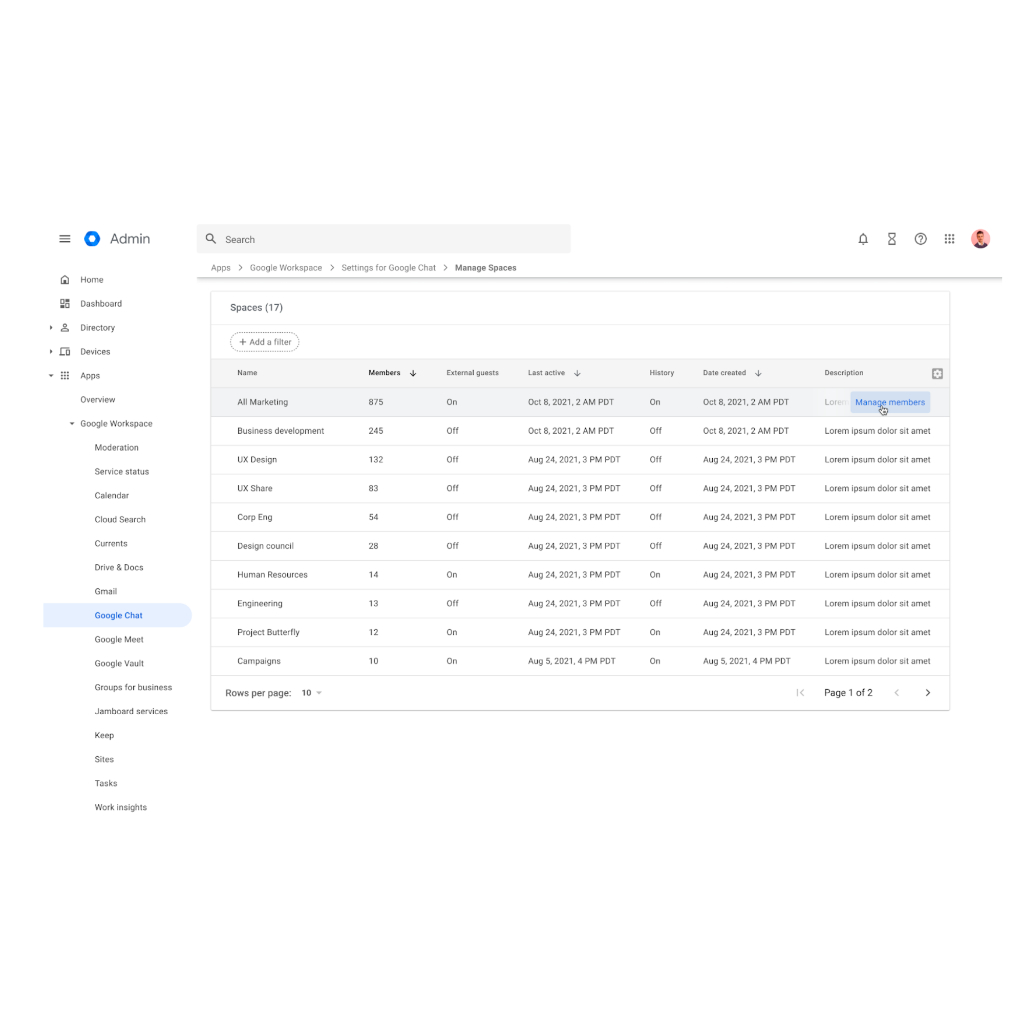Select the Human Resources space name
Screen dimensions: 1024x1024
272,575
